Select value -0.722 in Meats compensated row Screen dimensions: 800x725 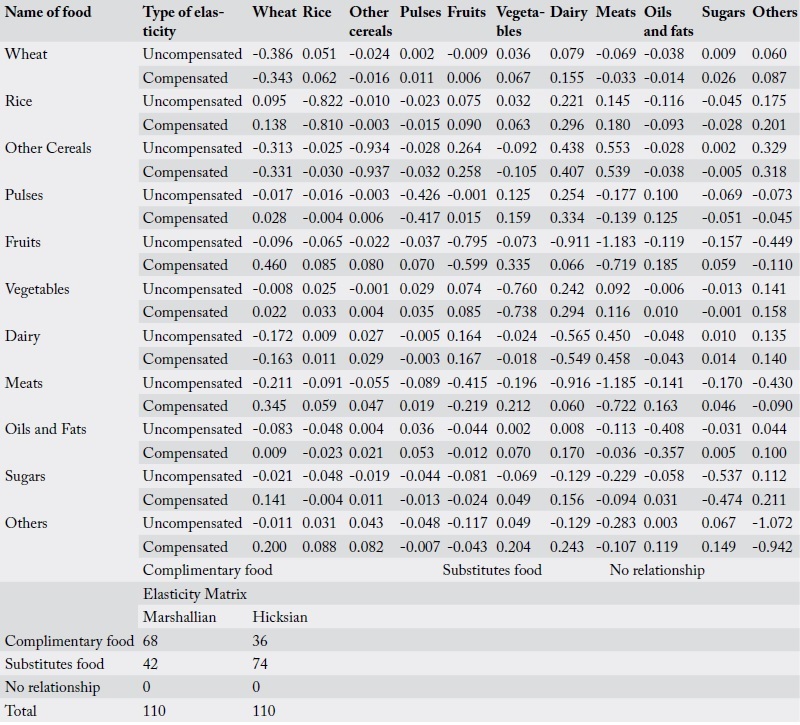coord(616,406)
